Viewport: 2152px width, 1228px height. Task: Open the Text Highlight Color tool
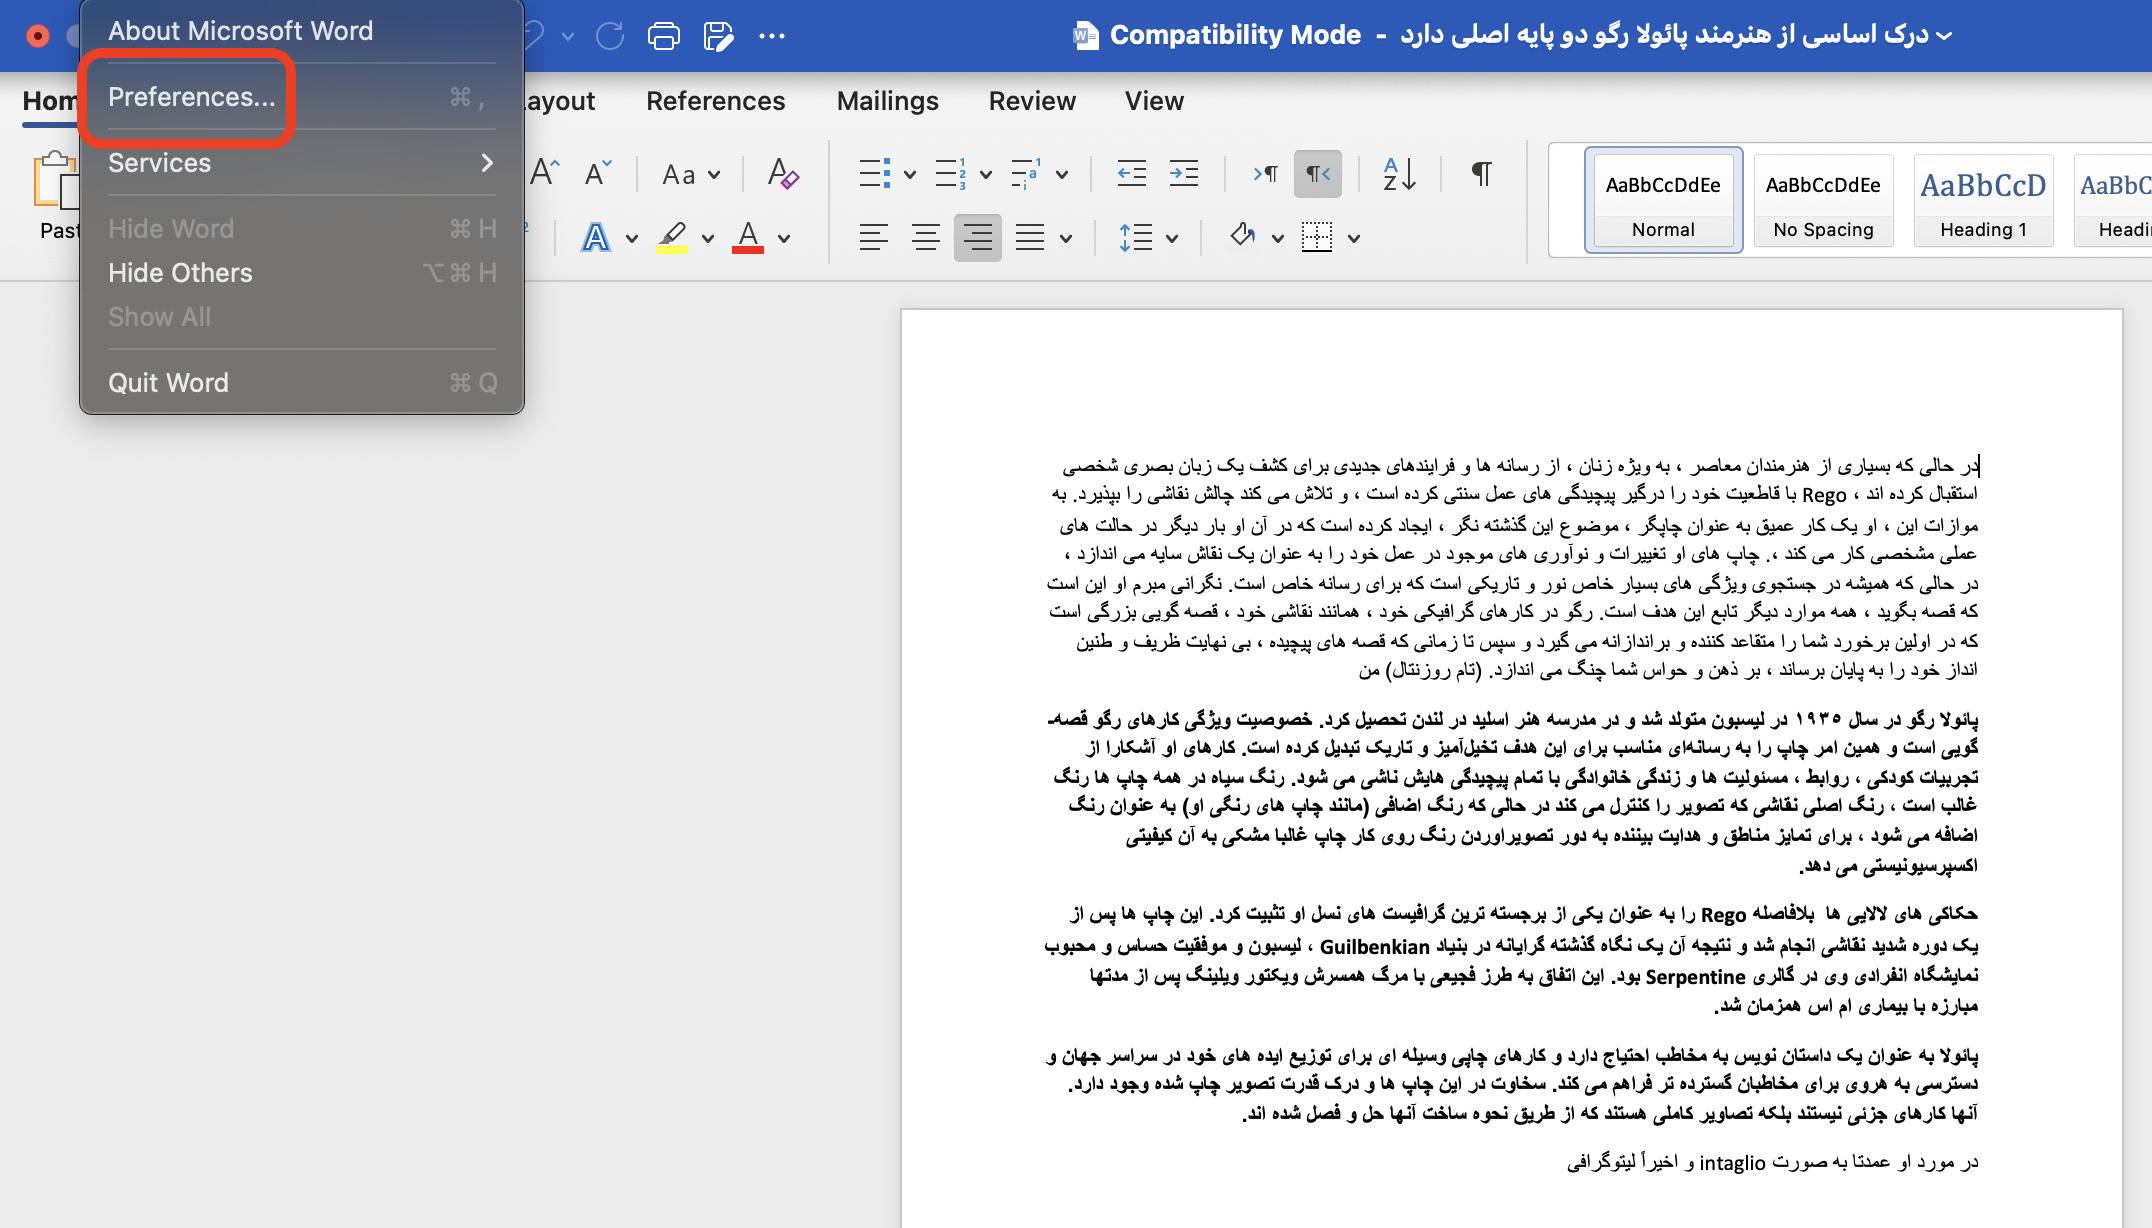point(673,237)
